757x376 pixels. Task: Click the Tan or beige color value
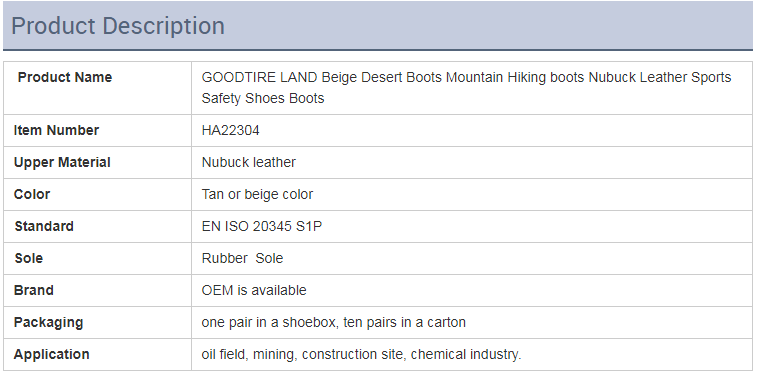click(x=257, y=195)
